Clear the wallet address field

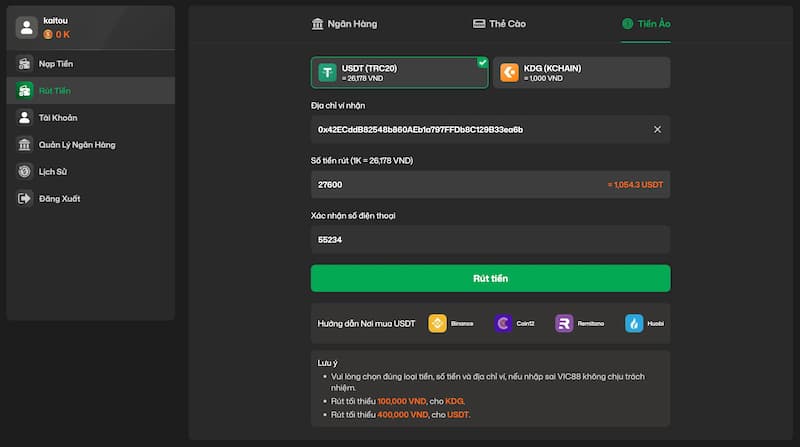point(657,129)
